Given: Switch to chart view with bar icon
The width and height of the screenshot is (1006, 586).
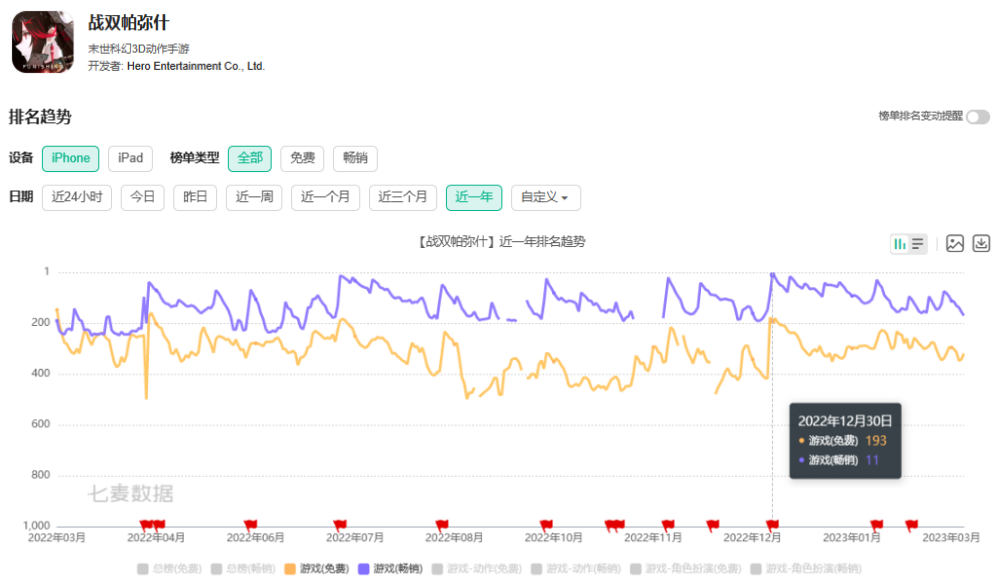Looking at the screenshot, I should (900, 244).
